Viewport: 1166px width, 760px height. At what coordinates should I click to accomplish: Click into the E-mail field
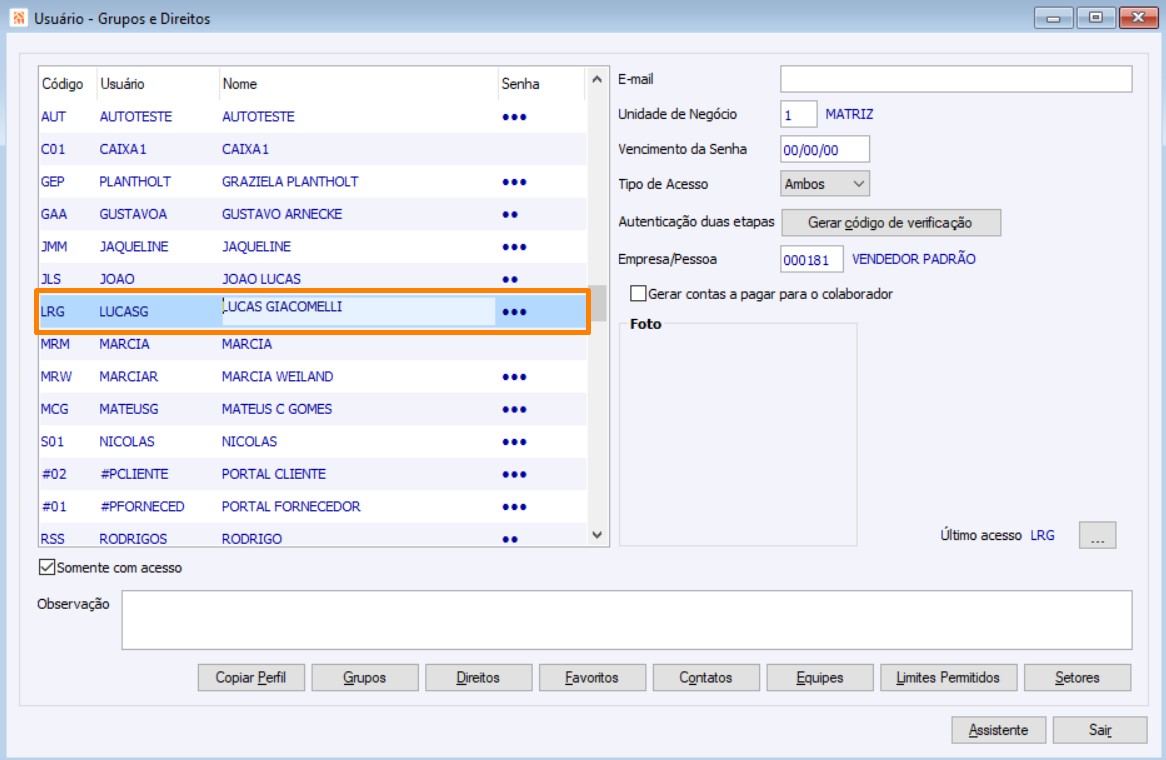click(x=956, y=79)
